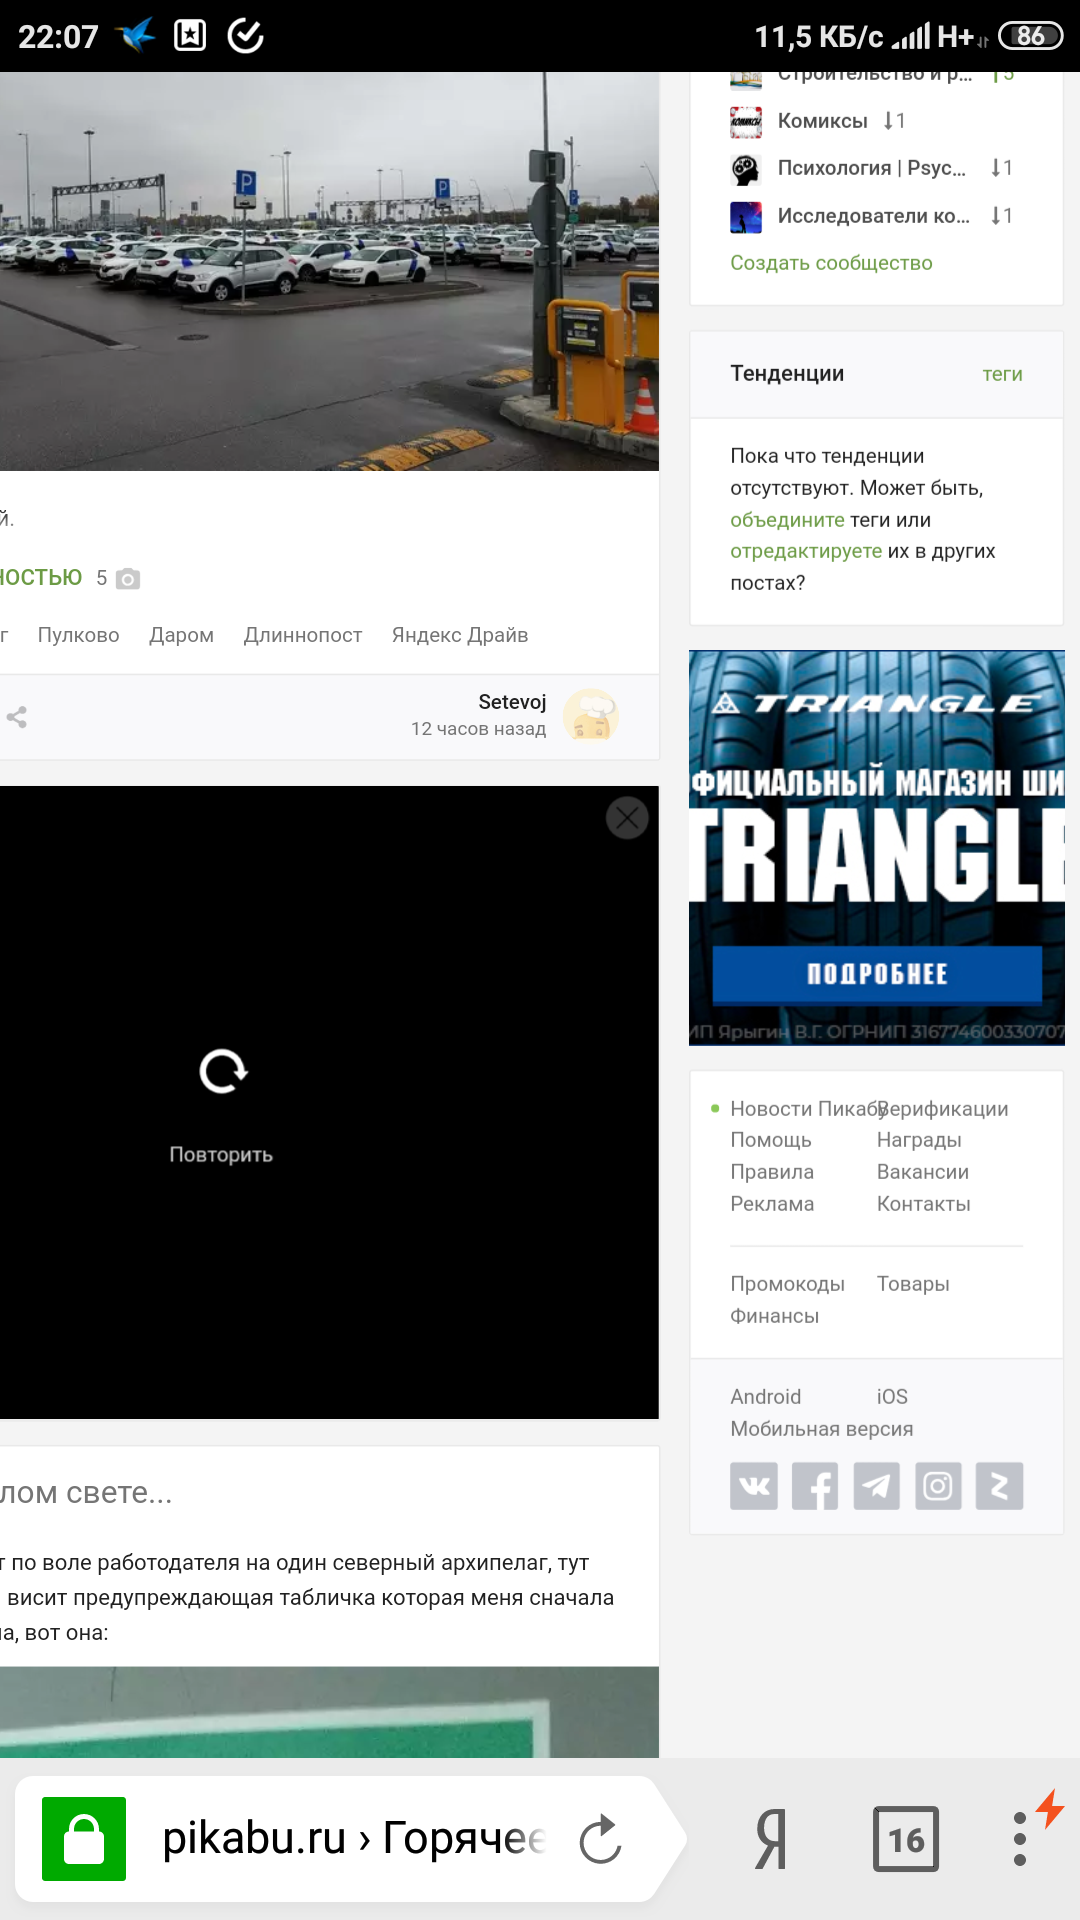Open Товары footer link

click(913, 1284)
